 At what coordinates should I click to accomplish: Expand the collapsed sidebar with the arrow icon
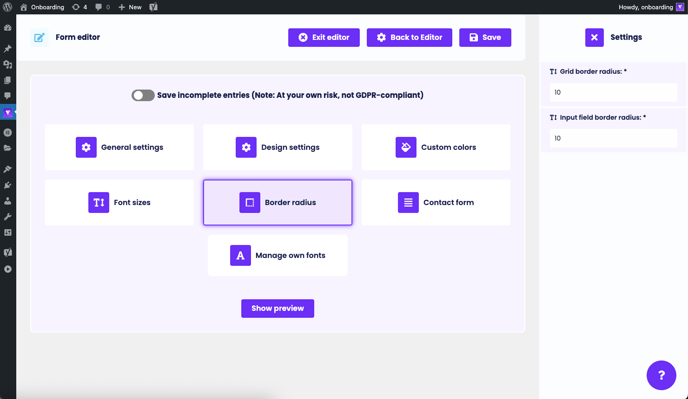point(7,269)
